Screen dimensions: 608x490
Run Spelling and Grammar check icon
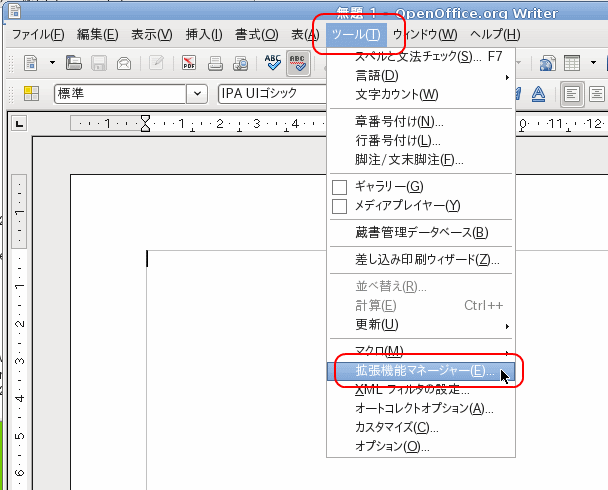274,64
